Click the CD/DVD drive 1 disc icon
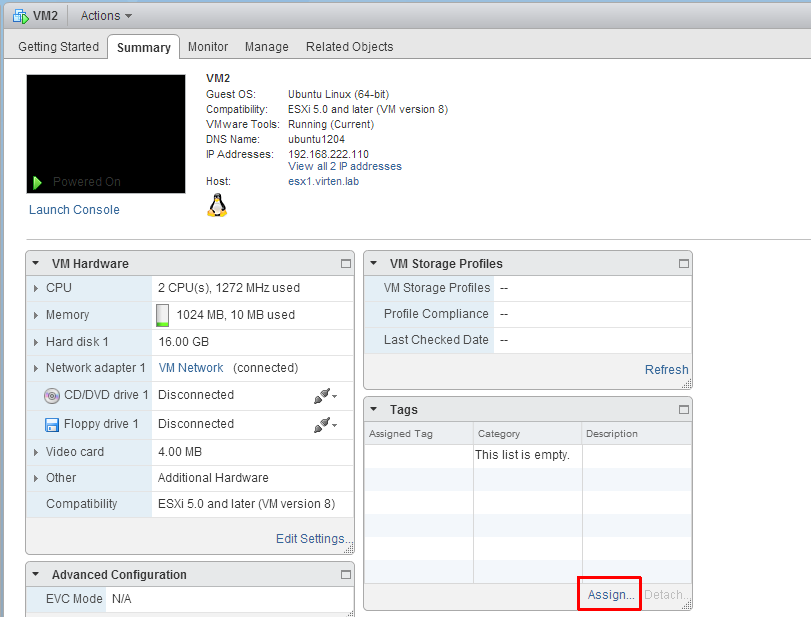 [x=52, y=396]
